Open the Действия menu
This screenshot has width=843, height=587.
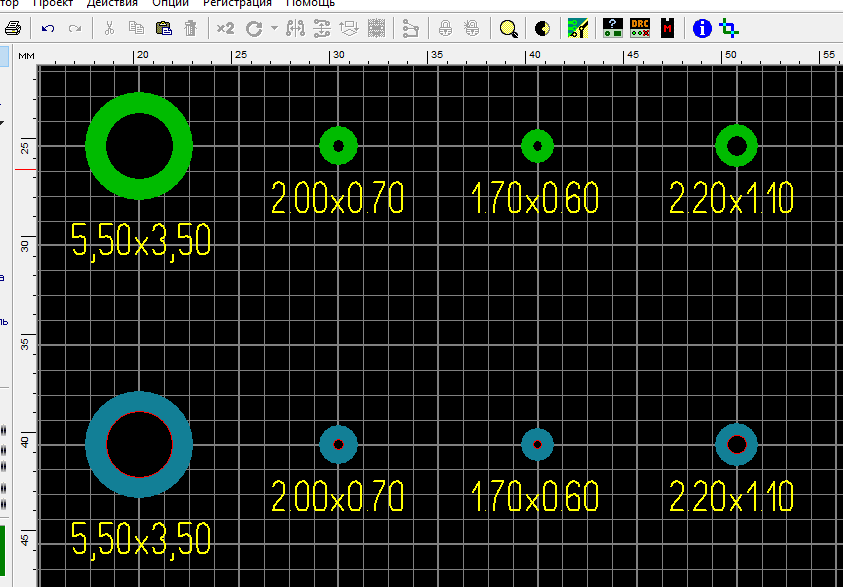tap(113, 4)
